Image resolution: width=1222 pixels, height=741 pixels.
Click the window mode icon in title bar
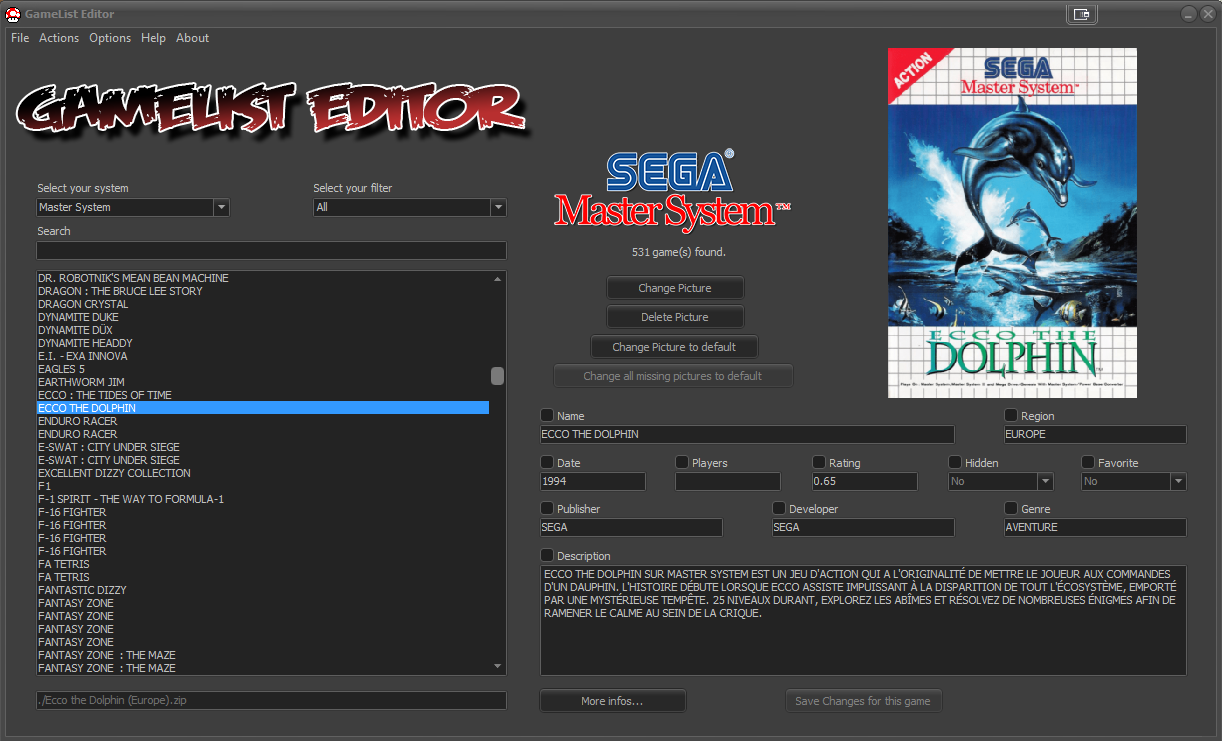click(1081, 14)
